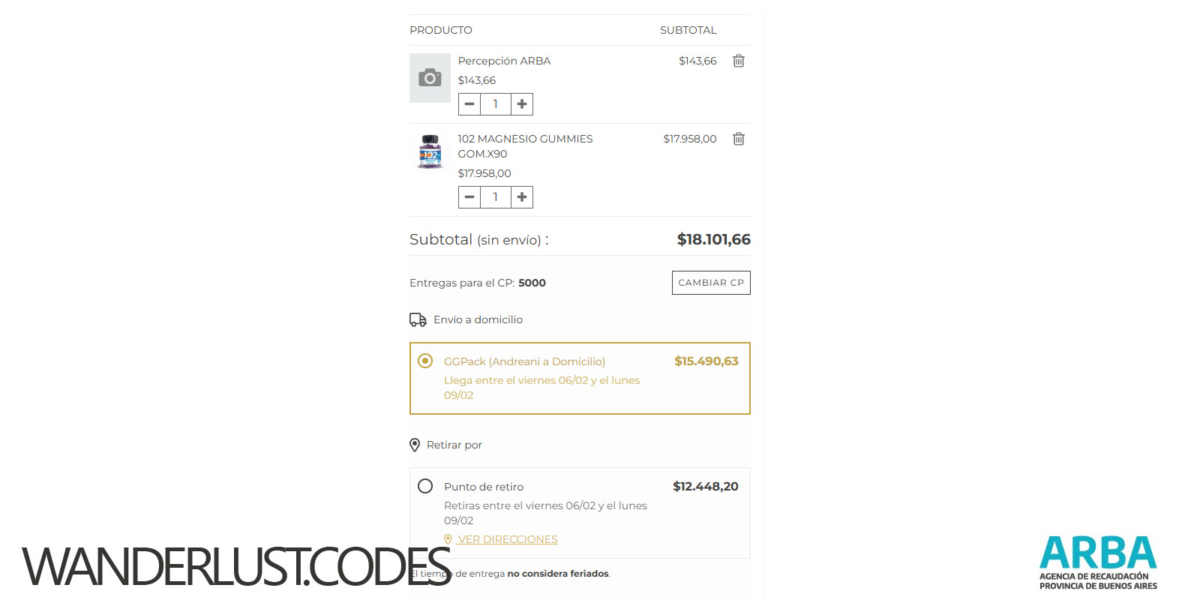
Task: Click the camera placeholder image for Percepción ARBA
Action: tap(430, 77)
